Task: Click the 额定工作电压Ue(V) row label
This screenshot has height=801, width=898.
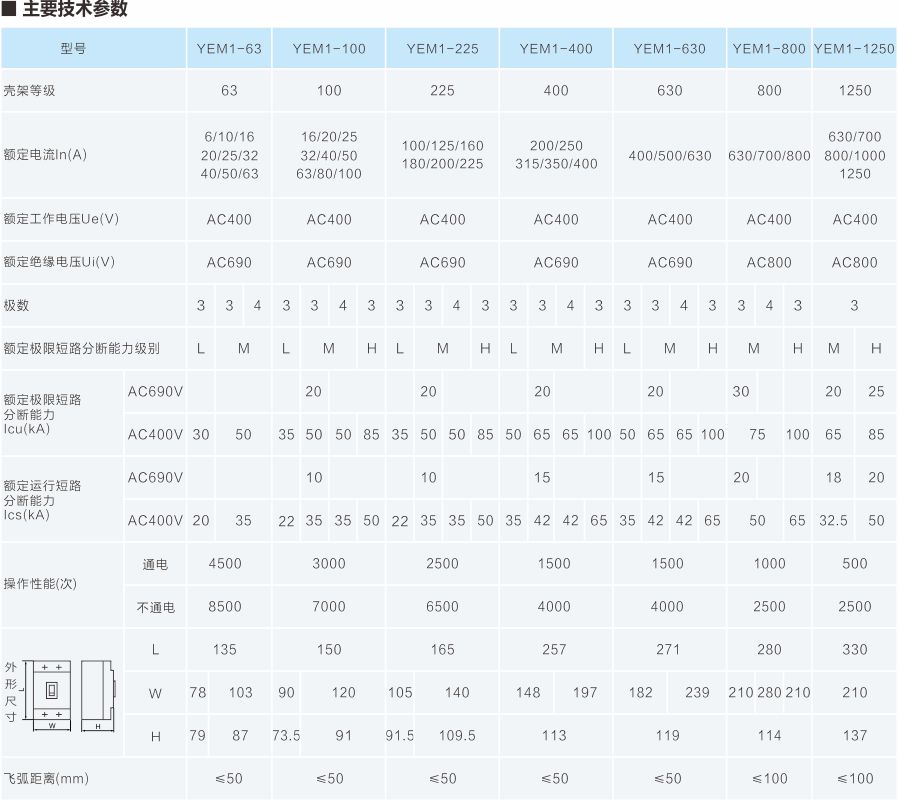Action: (61, 219)
